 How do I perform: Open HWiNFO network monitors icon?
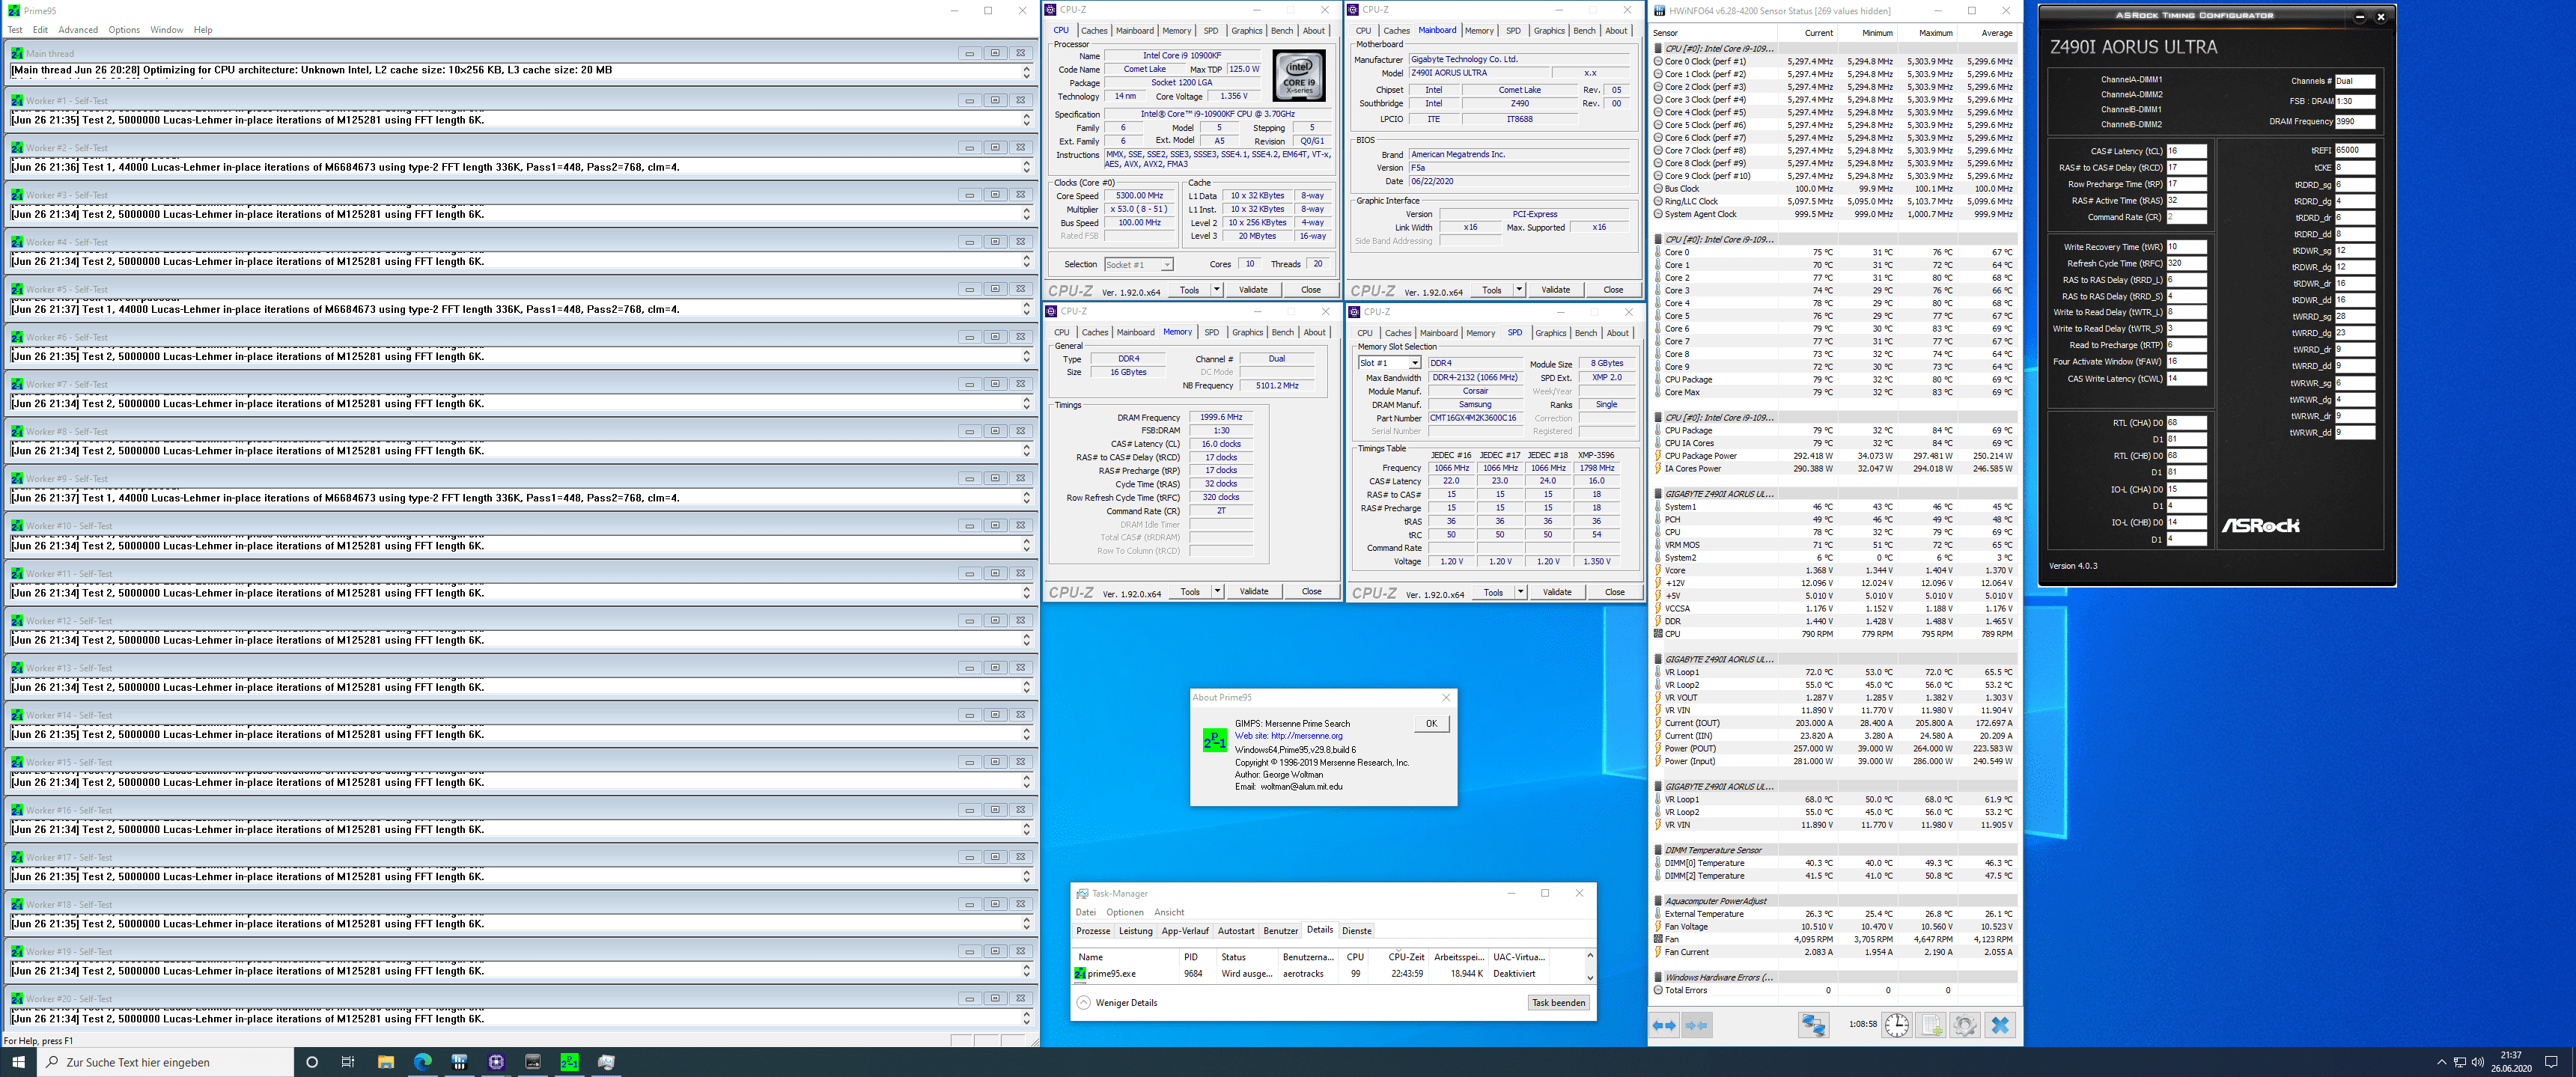click(1813, 1025)
